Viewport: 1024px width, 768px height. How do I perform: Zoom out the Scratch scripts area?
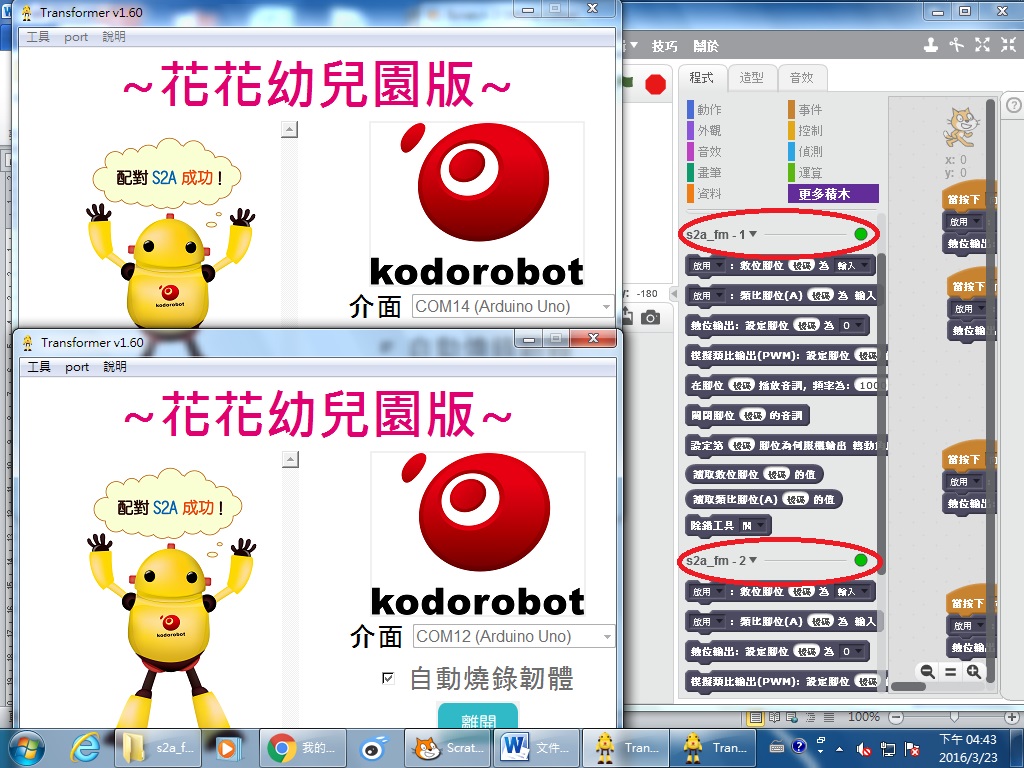(927, 671)
